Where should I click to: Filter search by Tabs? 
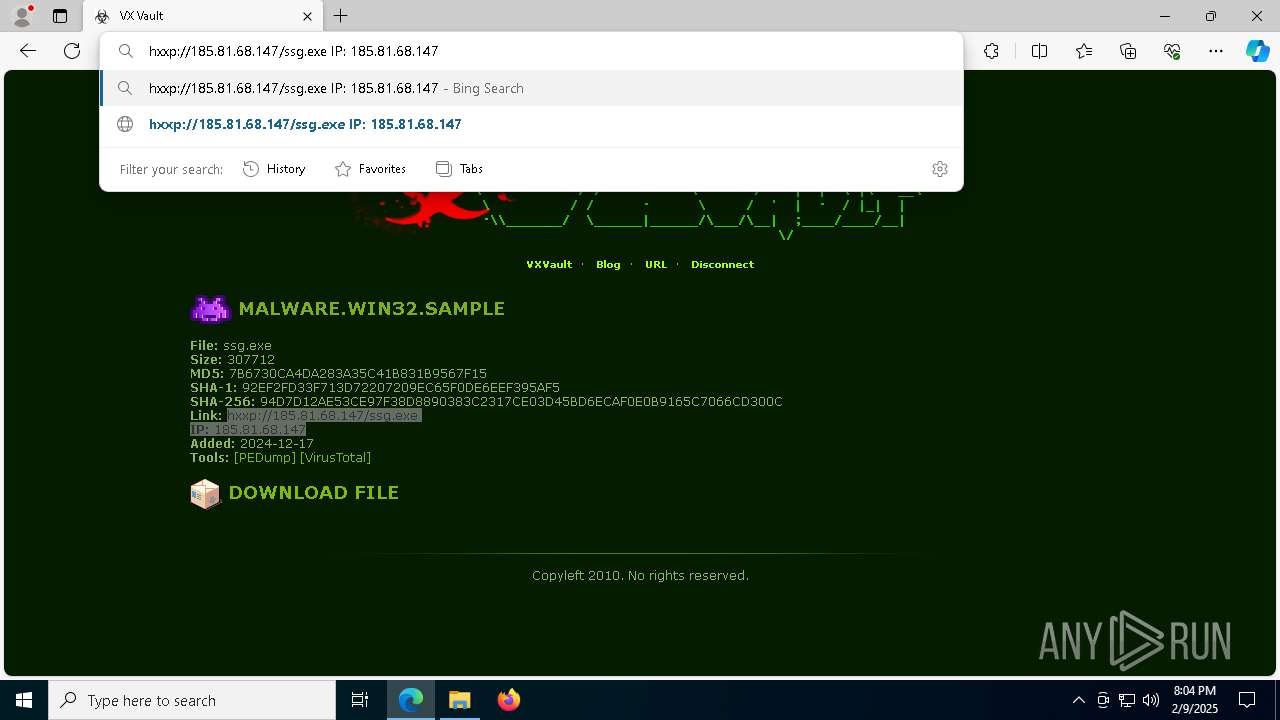[459, 169]
